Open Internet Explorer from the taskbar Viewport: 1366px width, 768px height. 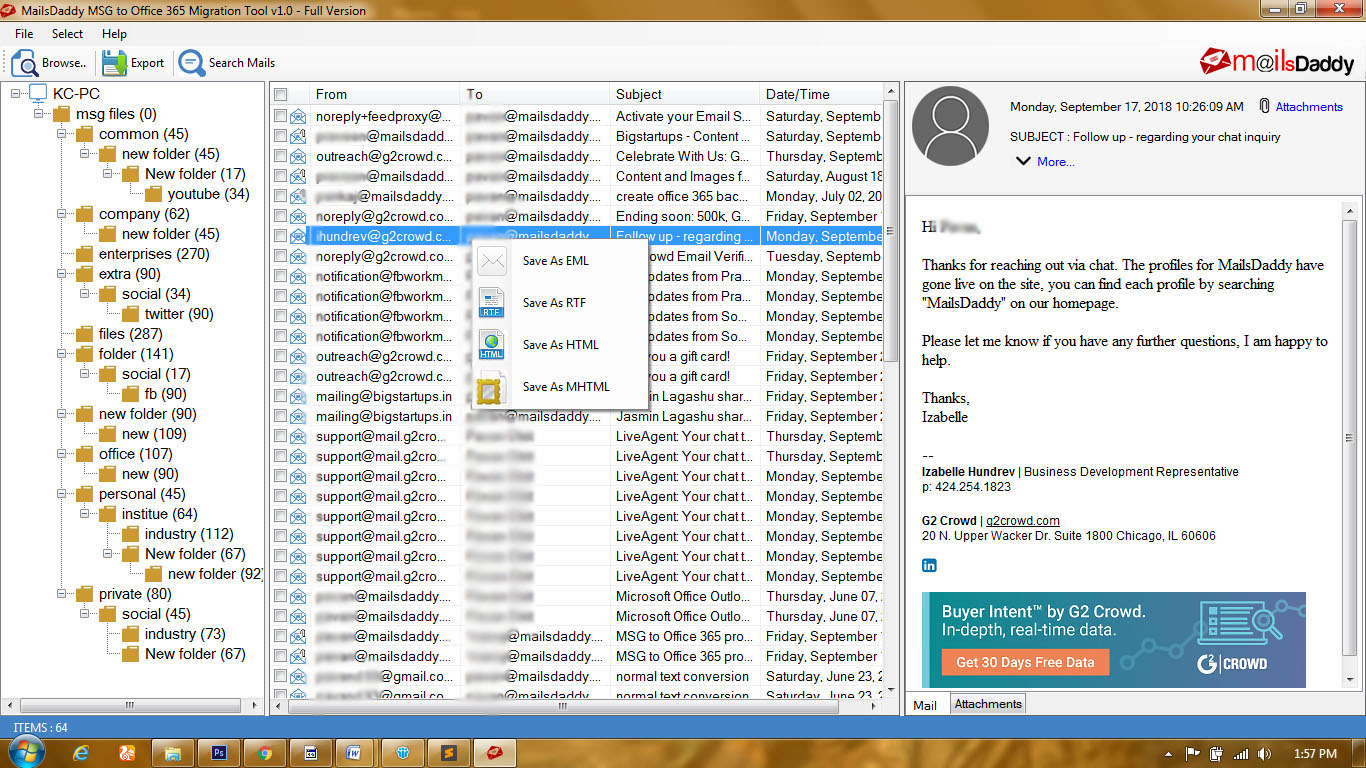(79, 753)
